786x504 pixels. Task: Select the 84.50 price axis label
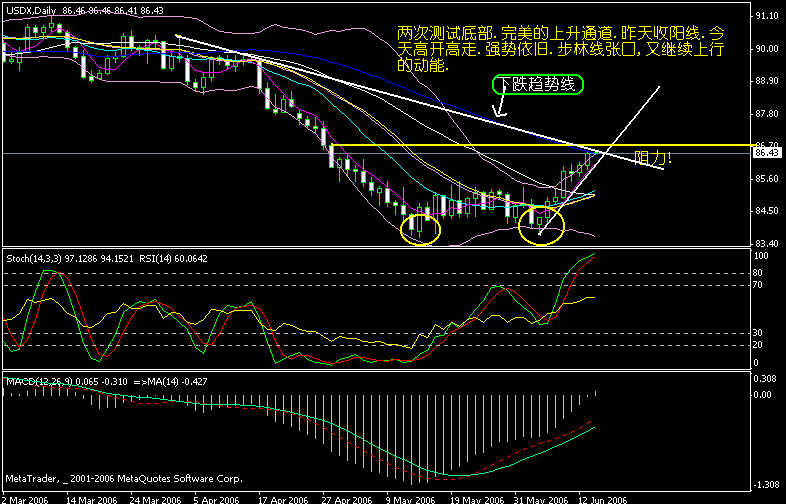767,211
